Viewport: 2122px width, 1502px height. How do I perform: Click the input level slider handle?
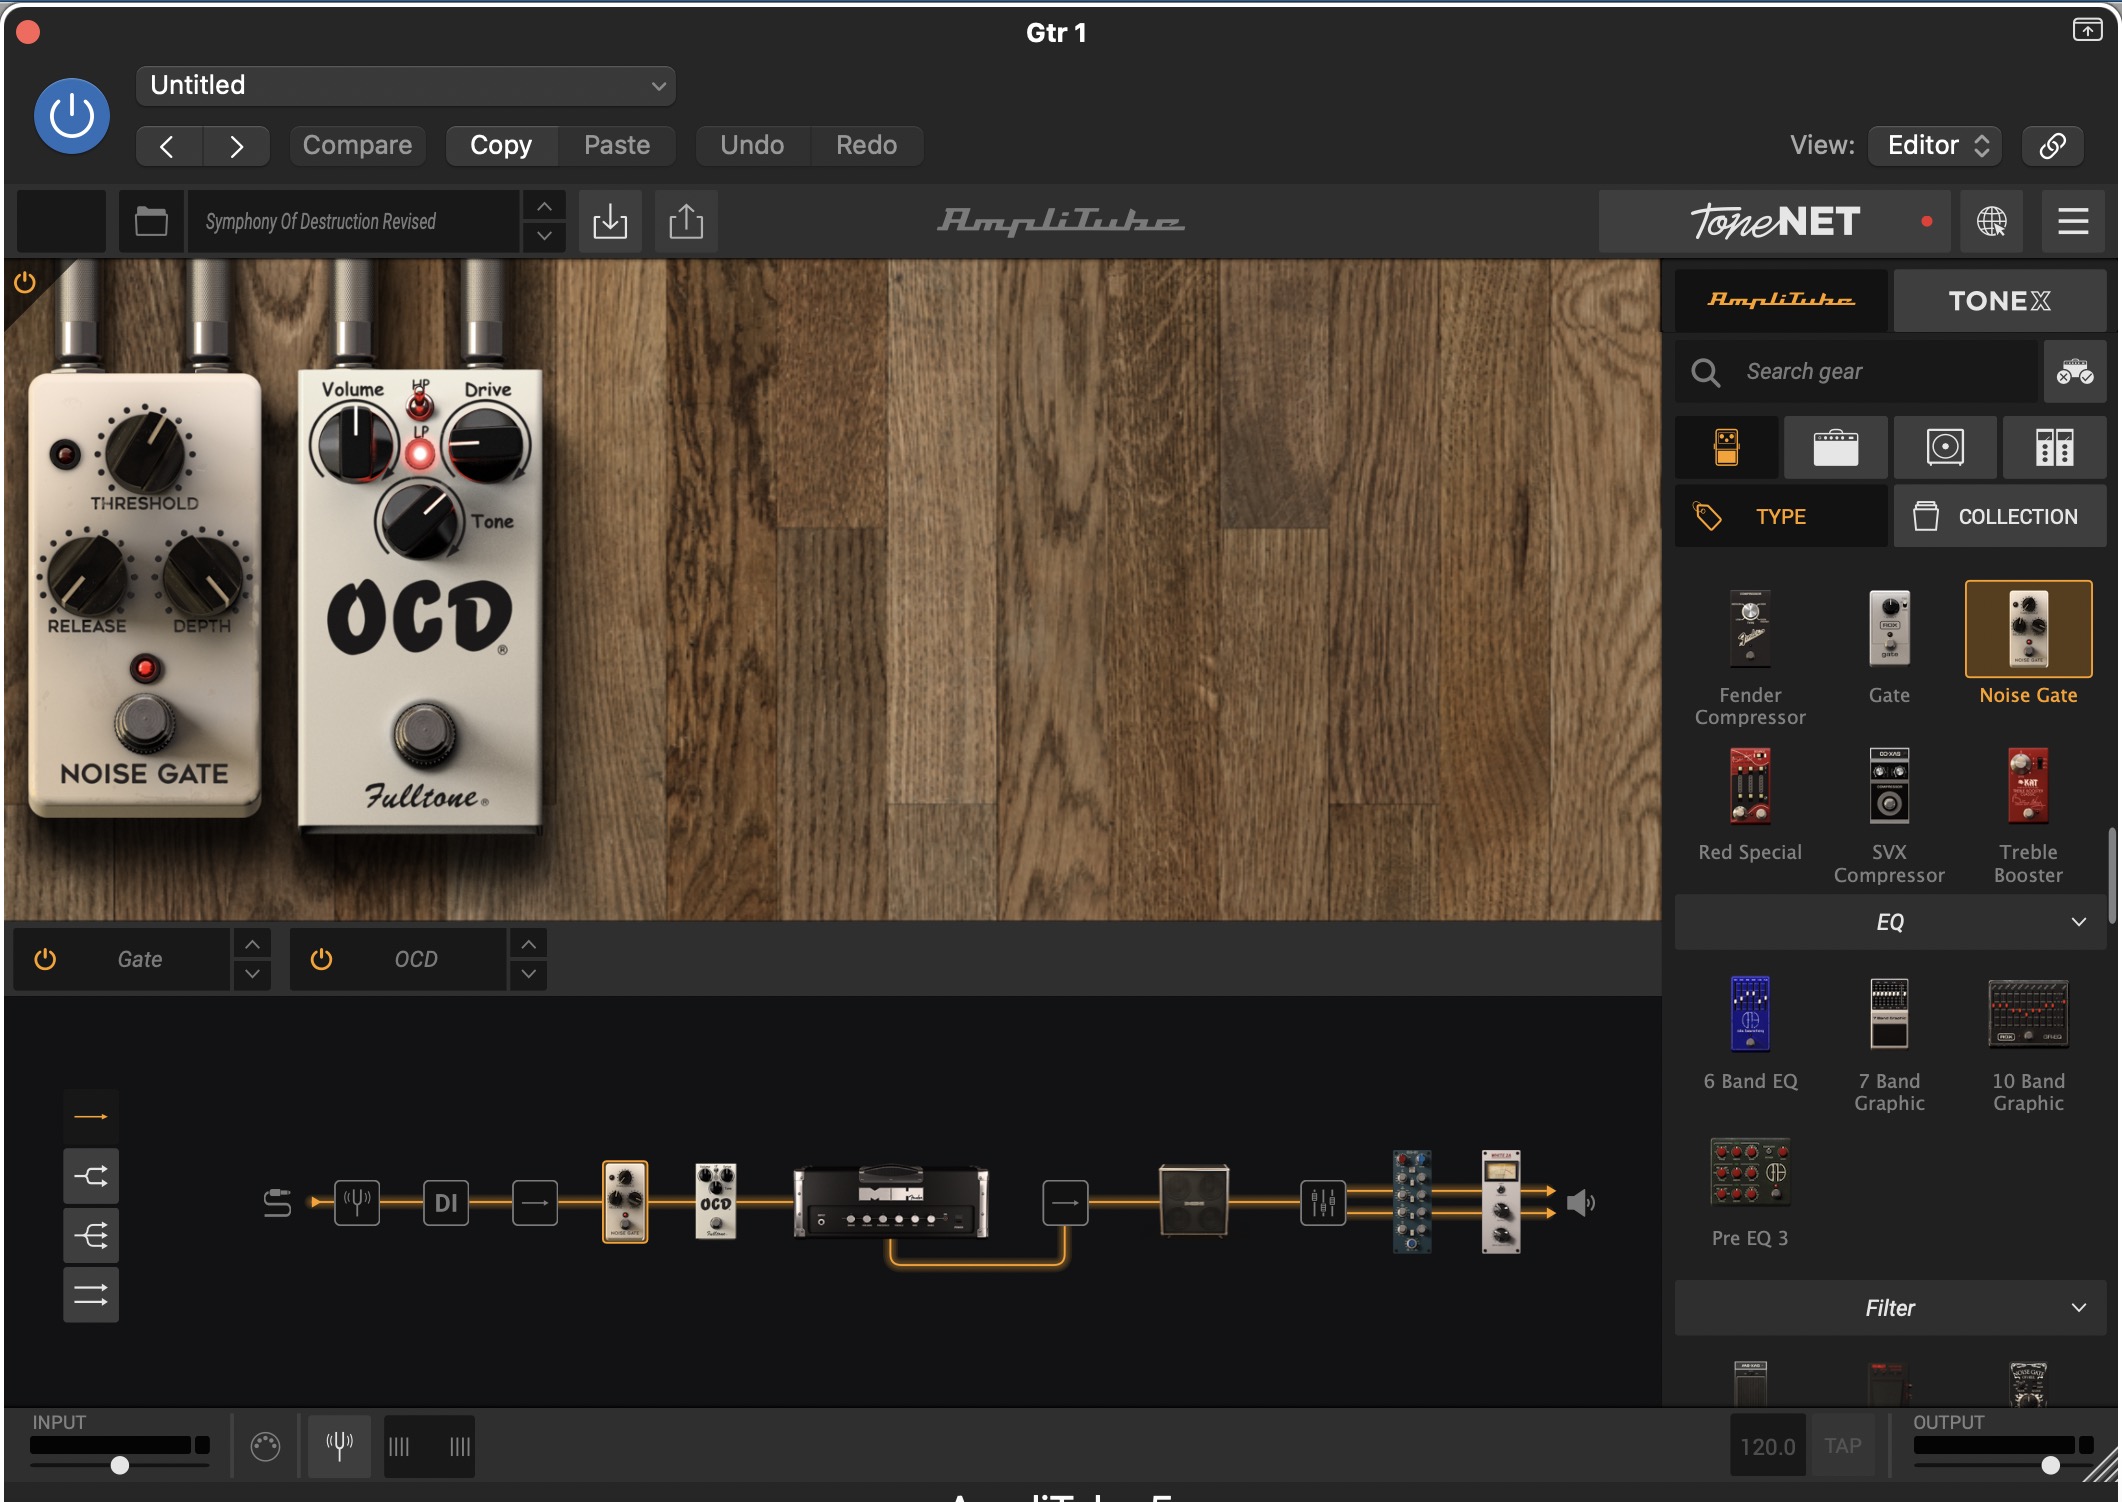[x=120, y=1465]
